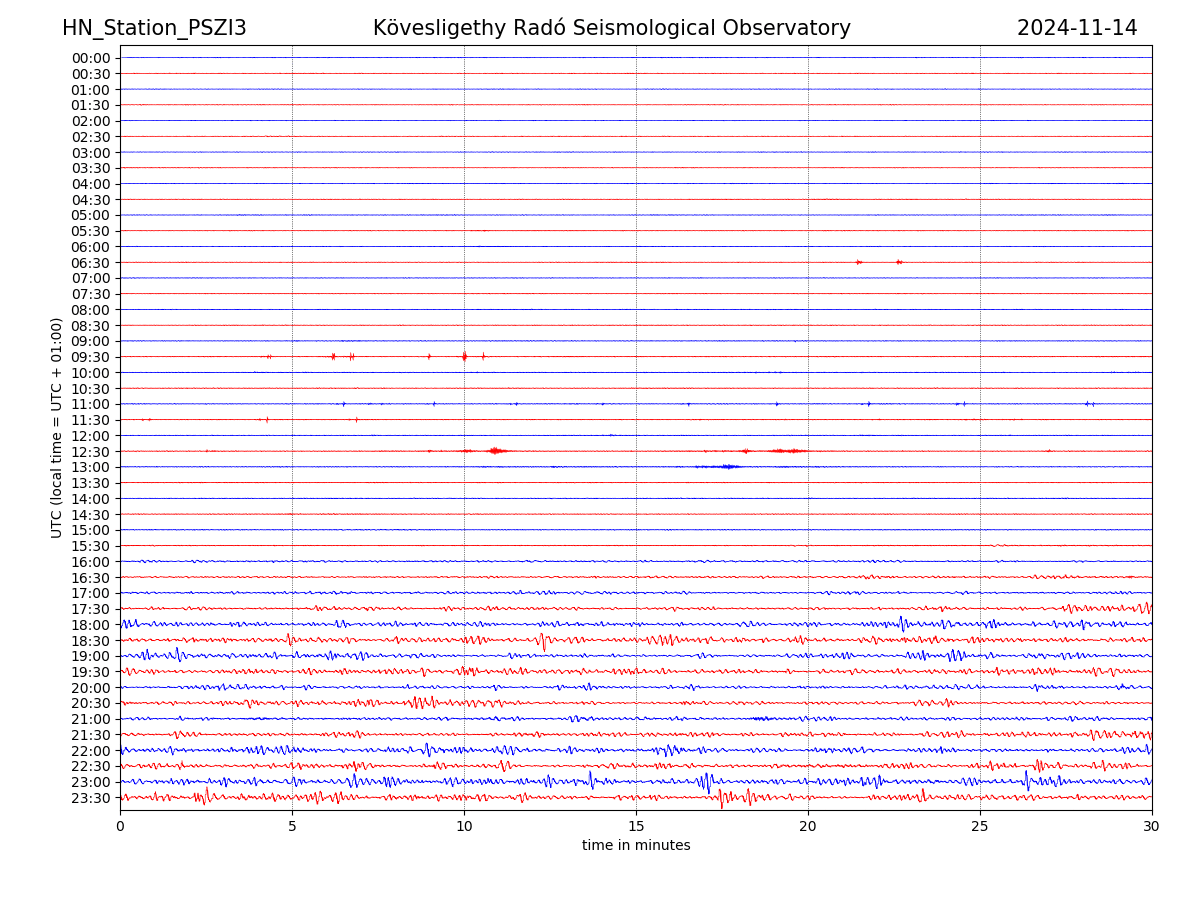Click the 5 tick on minutes axis
The image size is (1200, 900).
[x=292, y=826]
